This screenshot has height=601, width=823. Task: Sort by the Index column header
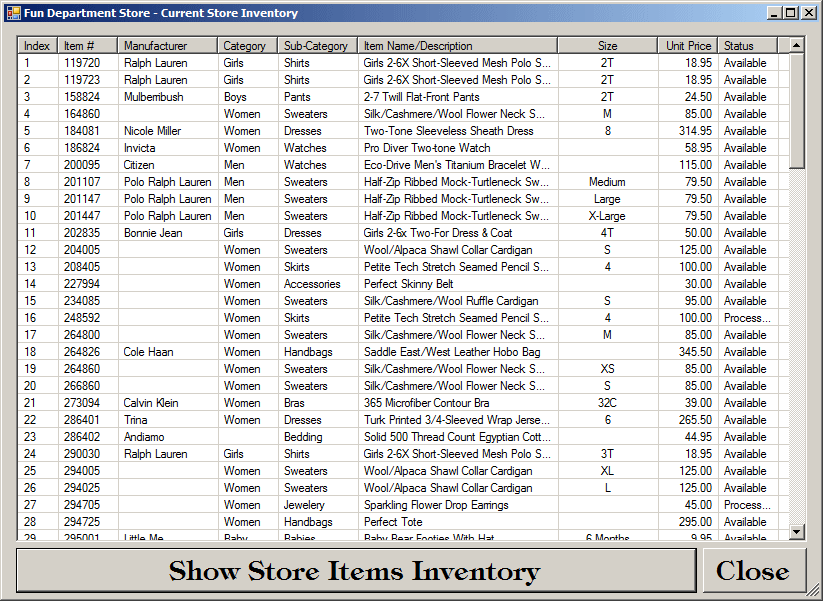point(38,46)
